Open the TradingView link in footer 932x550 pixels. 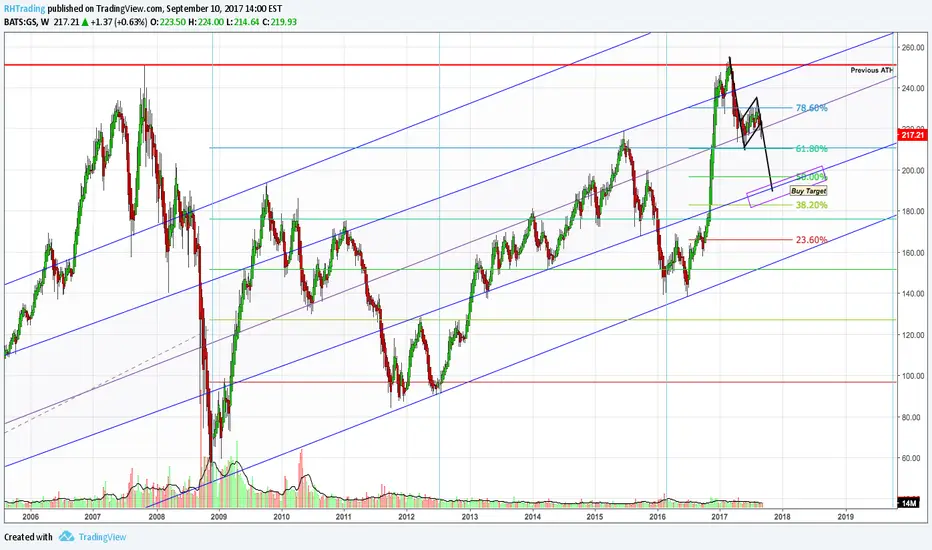(x=102, y=537)
